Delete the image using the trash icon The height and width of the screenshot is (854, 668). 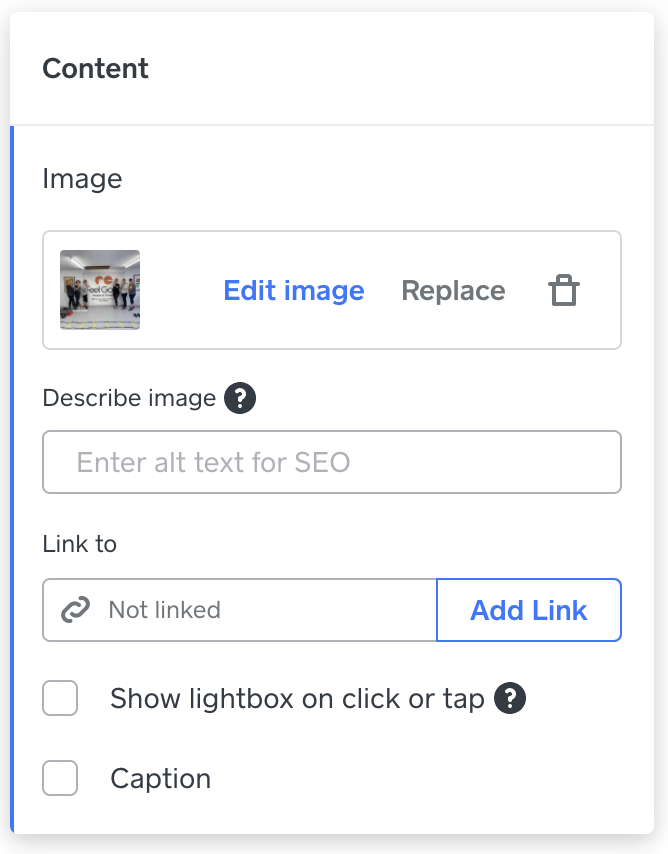[x=563, y=290]
